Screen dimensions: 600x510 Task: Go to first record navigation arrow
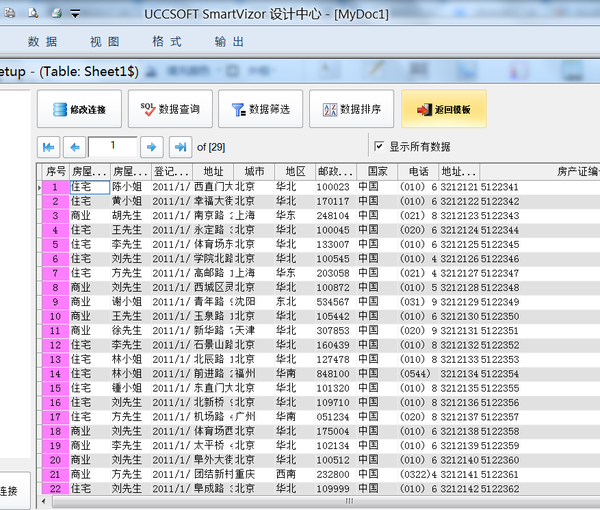pos(48,147)
